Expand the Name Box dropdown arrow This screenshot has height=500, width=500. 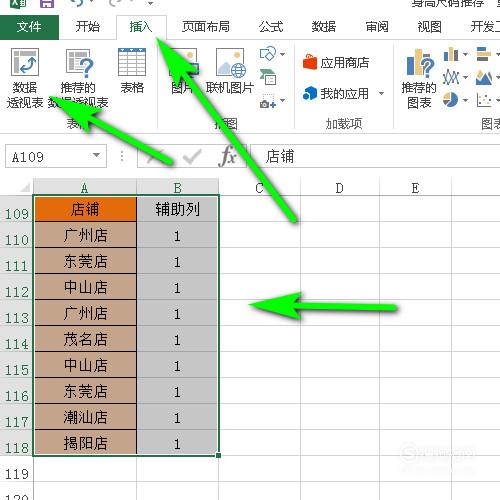96,155
